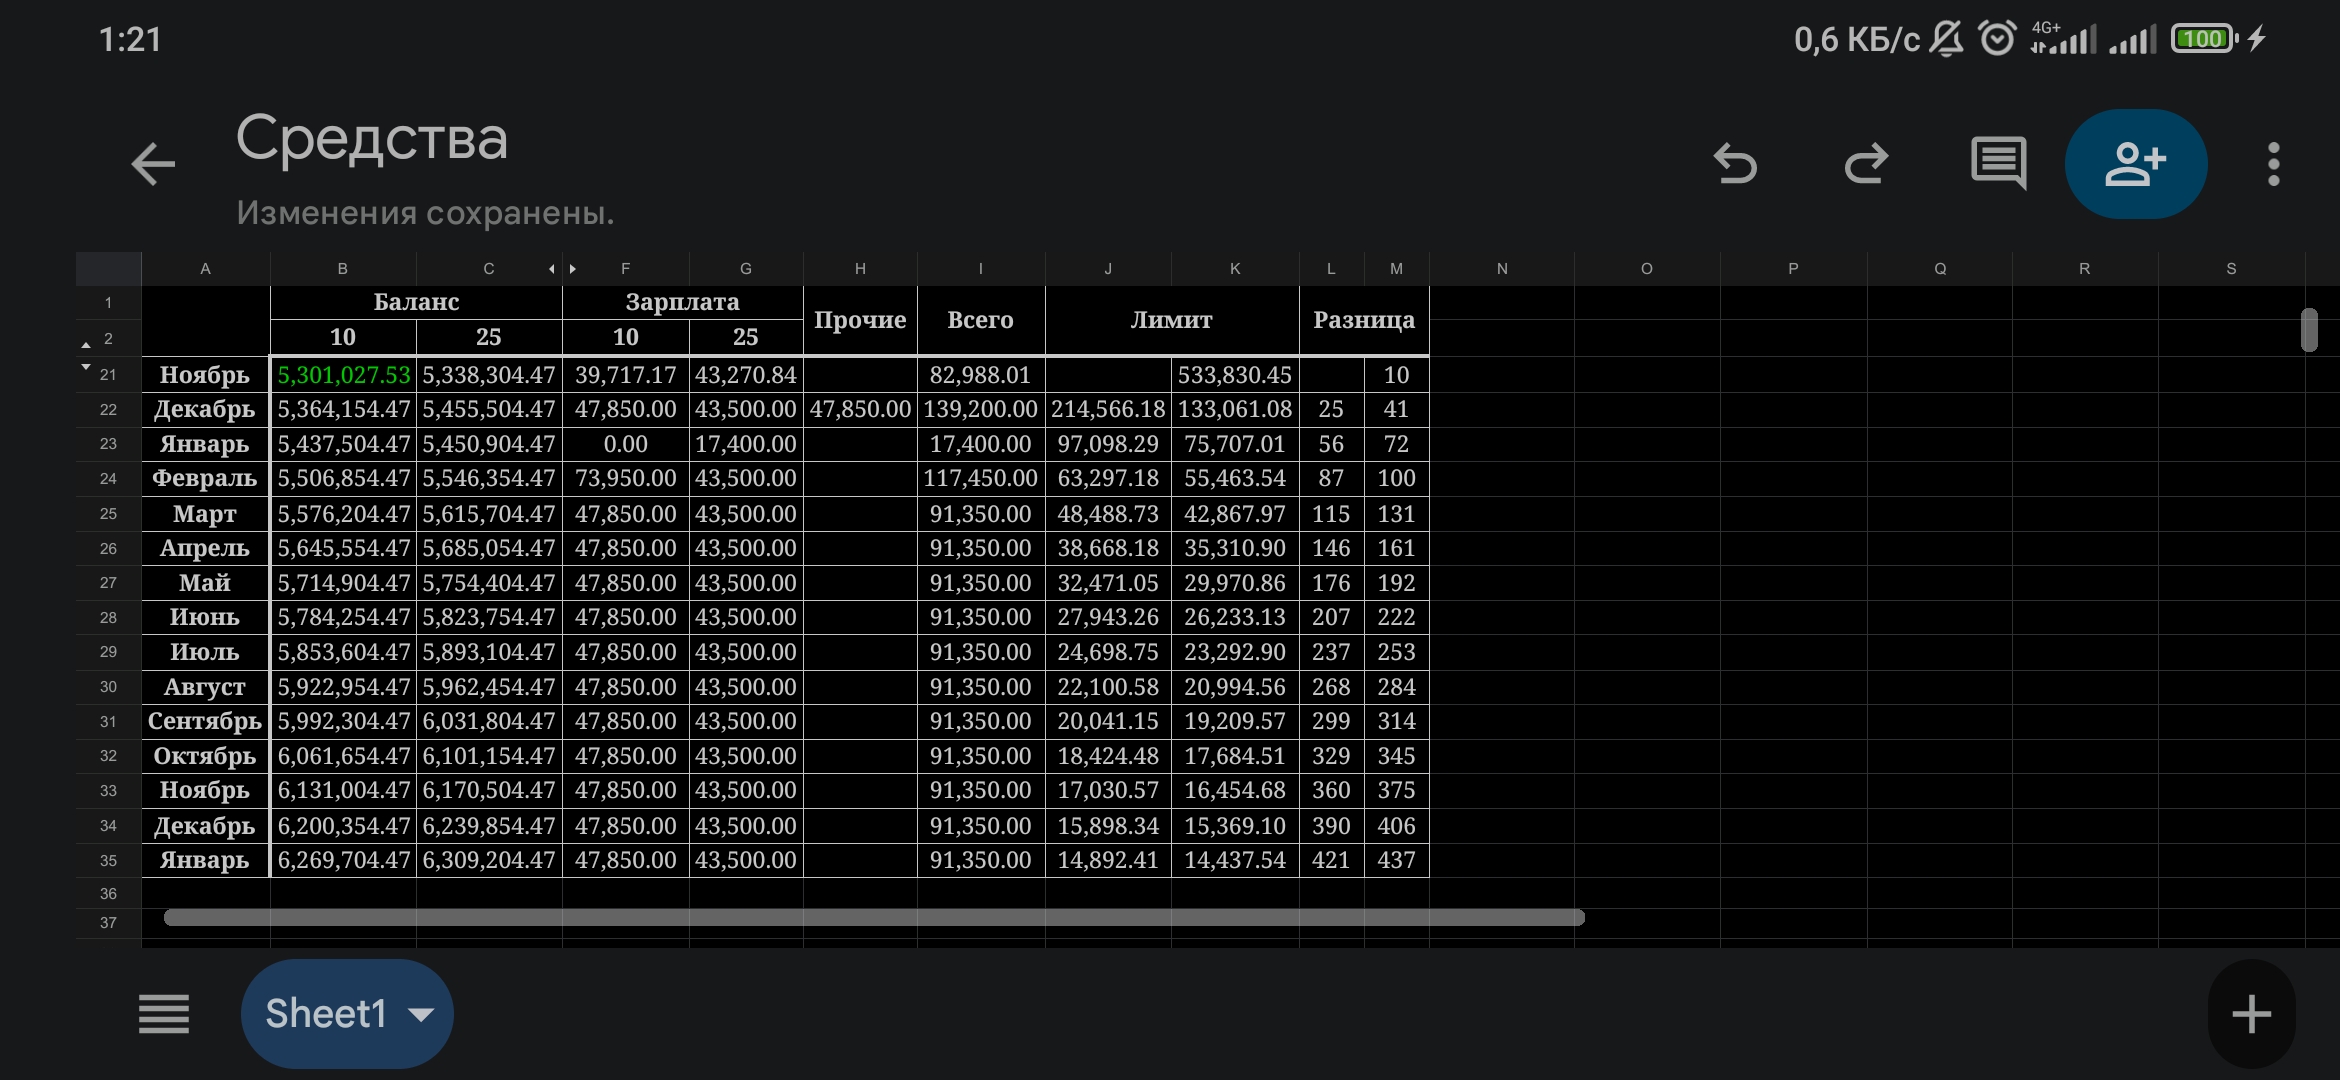Select the Баланс header cell
Viewport: 2340px width, 1080px height.
click(x=416, y=302)
